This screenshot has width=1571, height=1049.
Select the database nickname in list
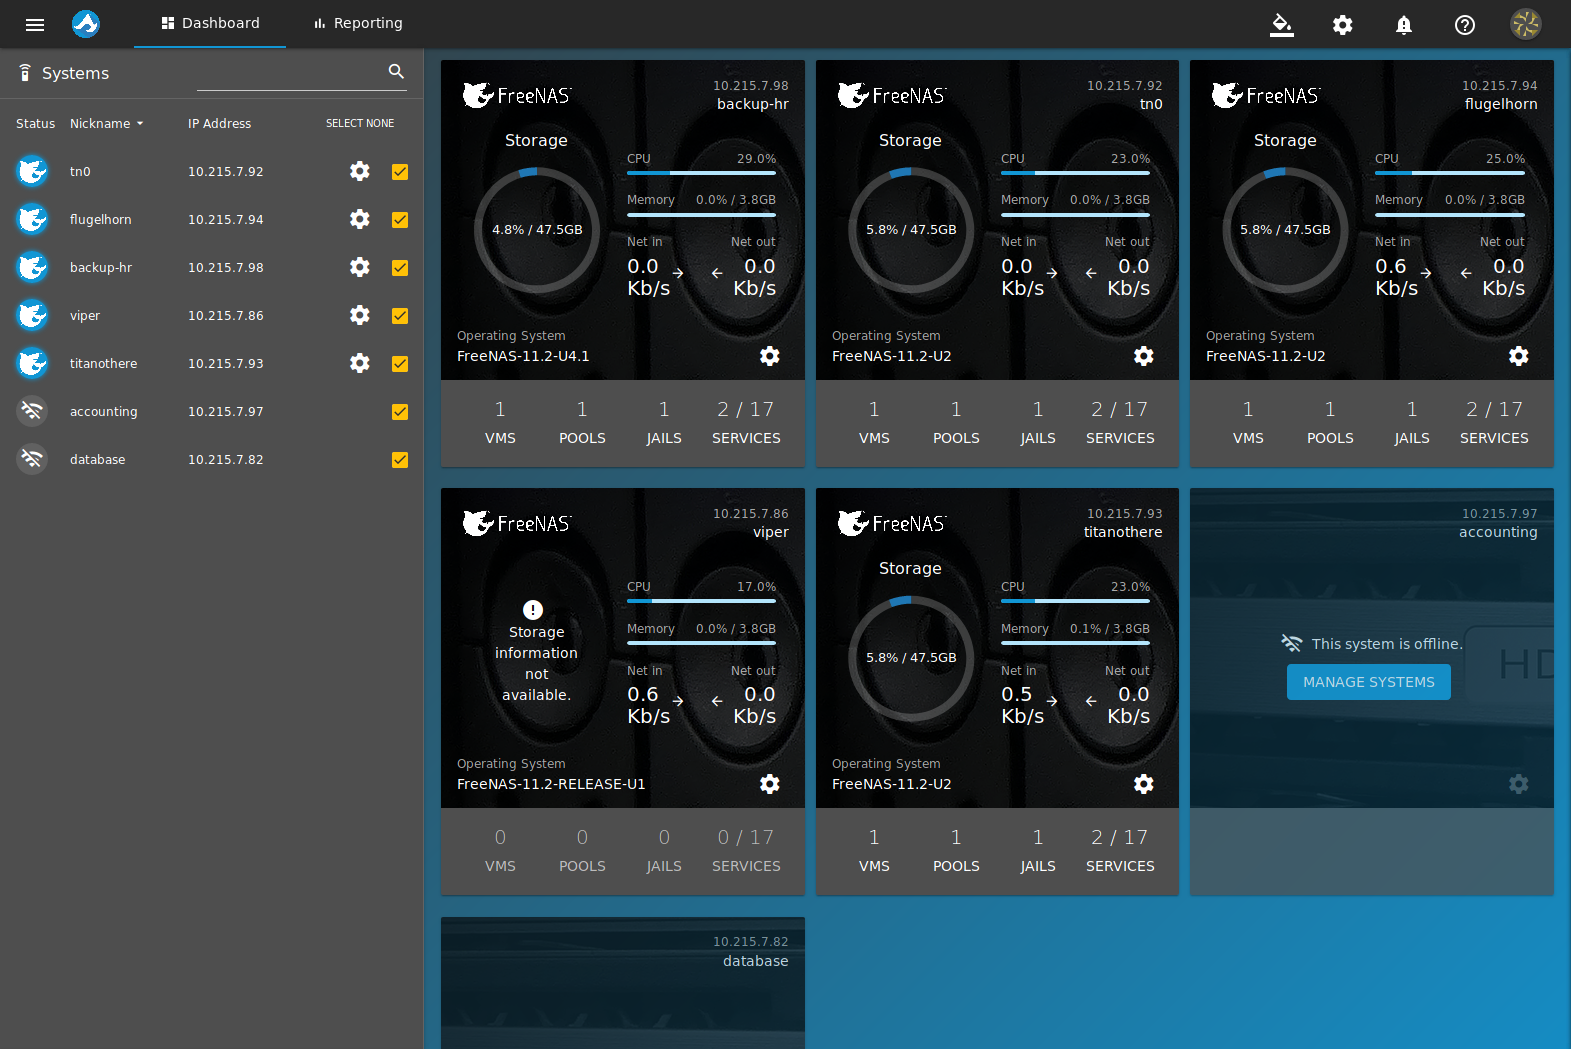98,460
